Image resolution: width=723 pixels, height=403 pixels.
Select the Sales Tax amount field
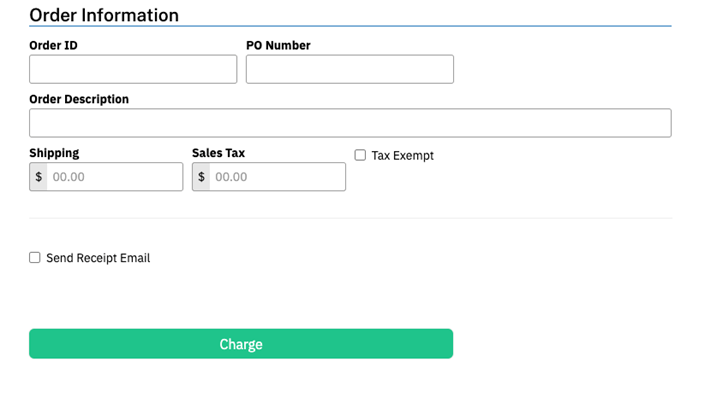(x=277, y=177)
